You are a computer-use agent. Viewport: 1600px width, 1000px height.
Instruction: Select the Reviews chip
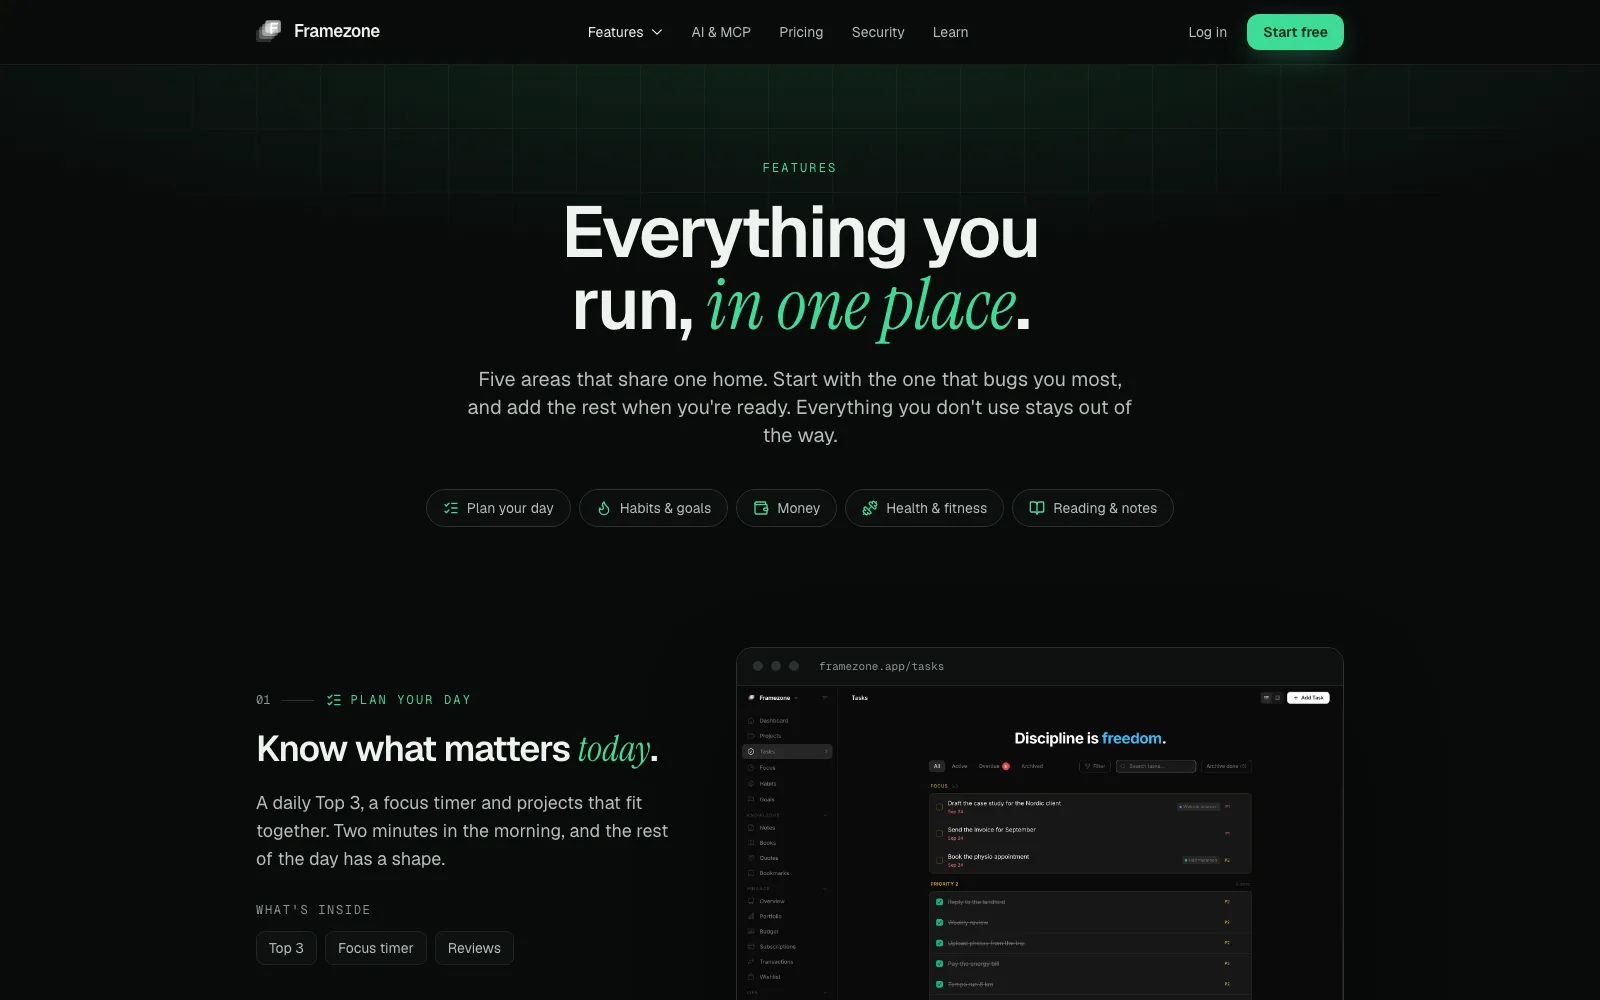click(x=474, y=948)
